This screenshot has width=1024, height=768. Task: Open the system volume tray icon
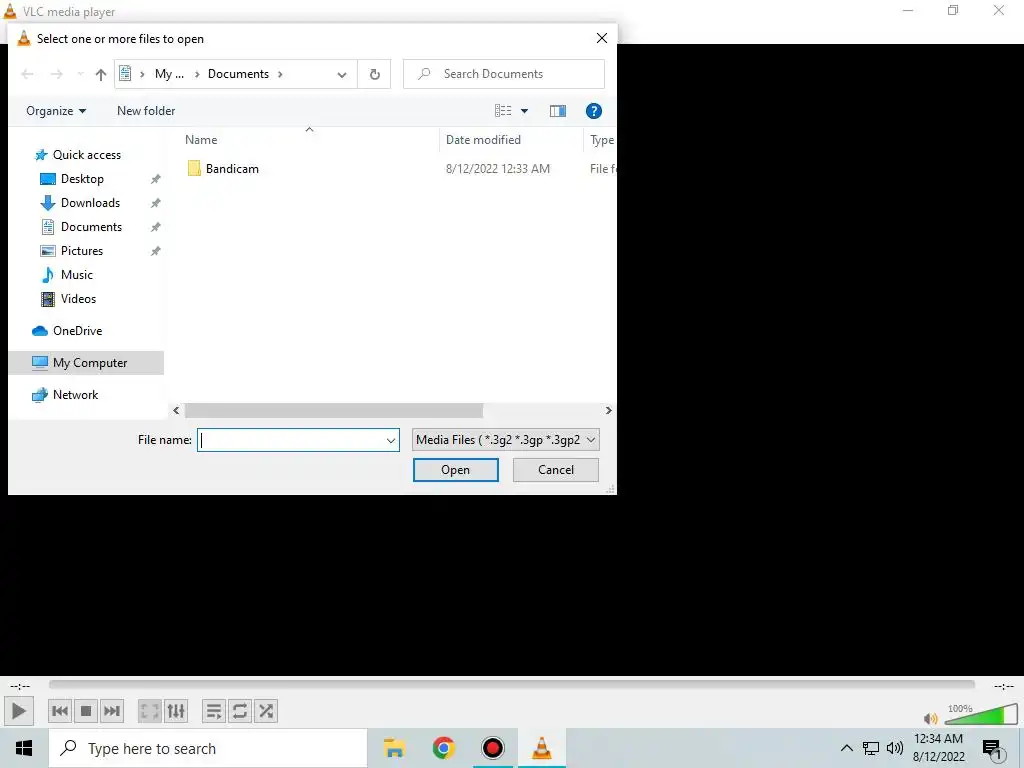click(895, 748)
